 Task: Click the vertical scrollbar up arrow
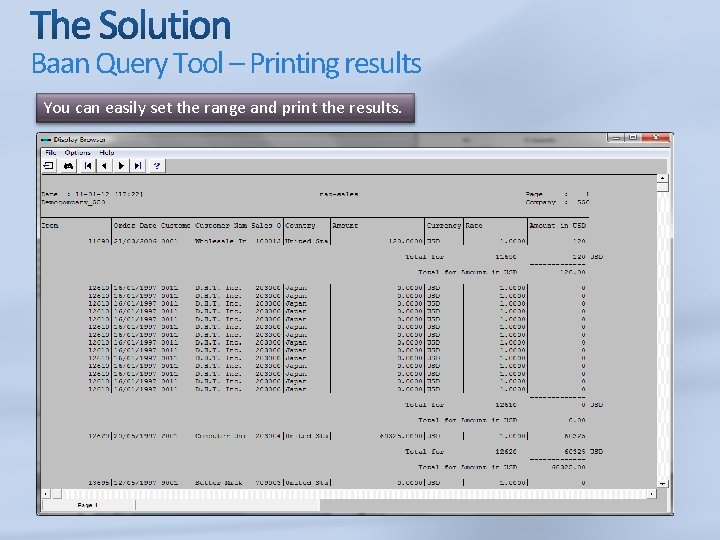(663, 178)
